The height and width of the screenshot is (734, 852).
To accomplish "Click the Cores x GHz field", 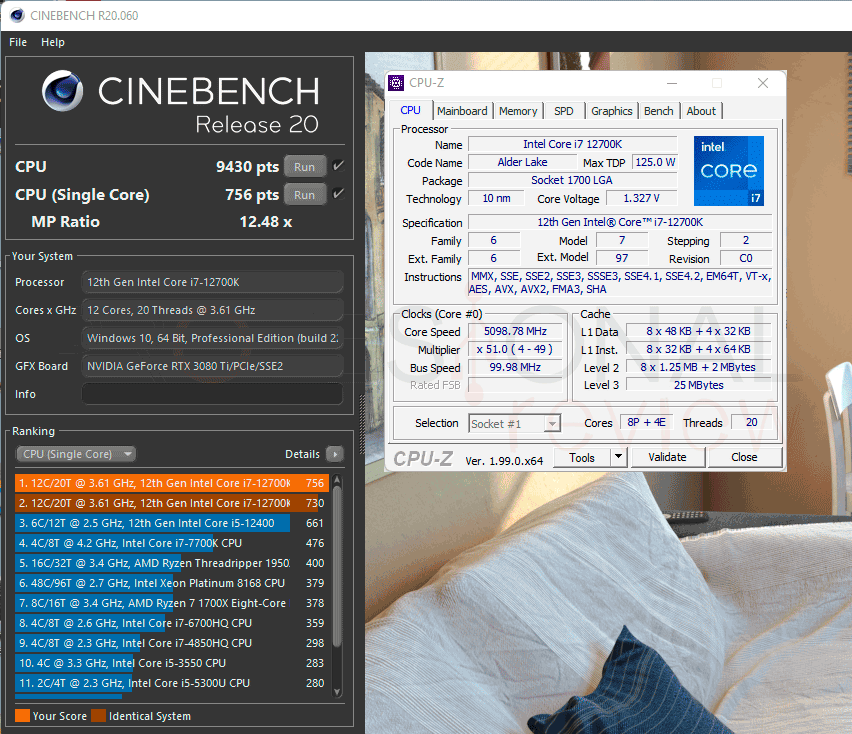I will (212, 310).
